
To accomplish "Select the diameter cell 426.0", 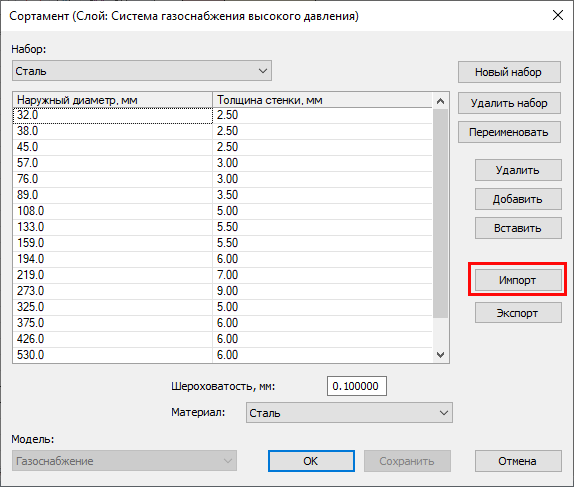I will point(113,339).
